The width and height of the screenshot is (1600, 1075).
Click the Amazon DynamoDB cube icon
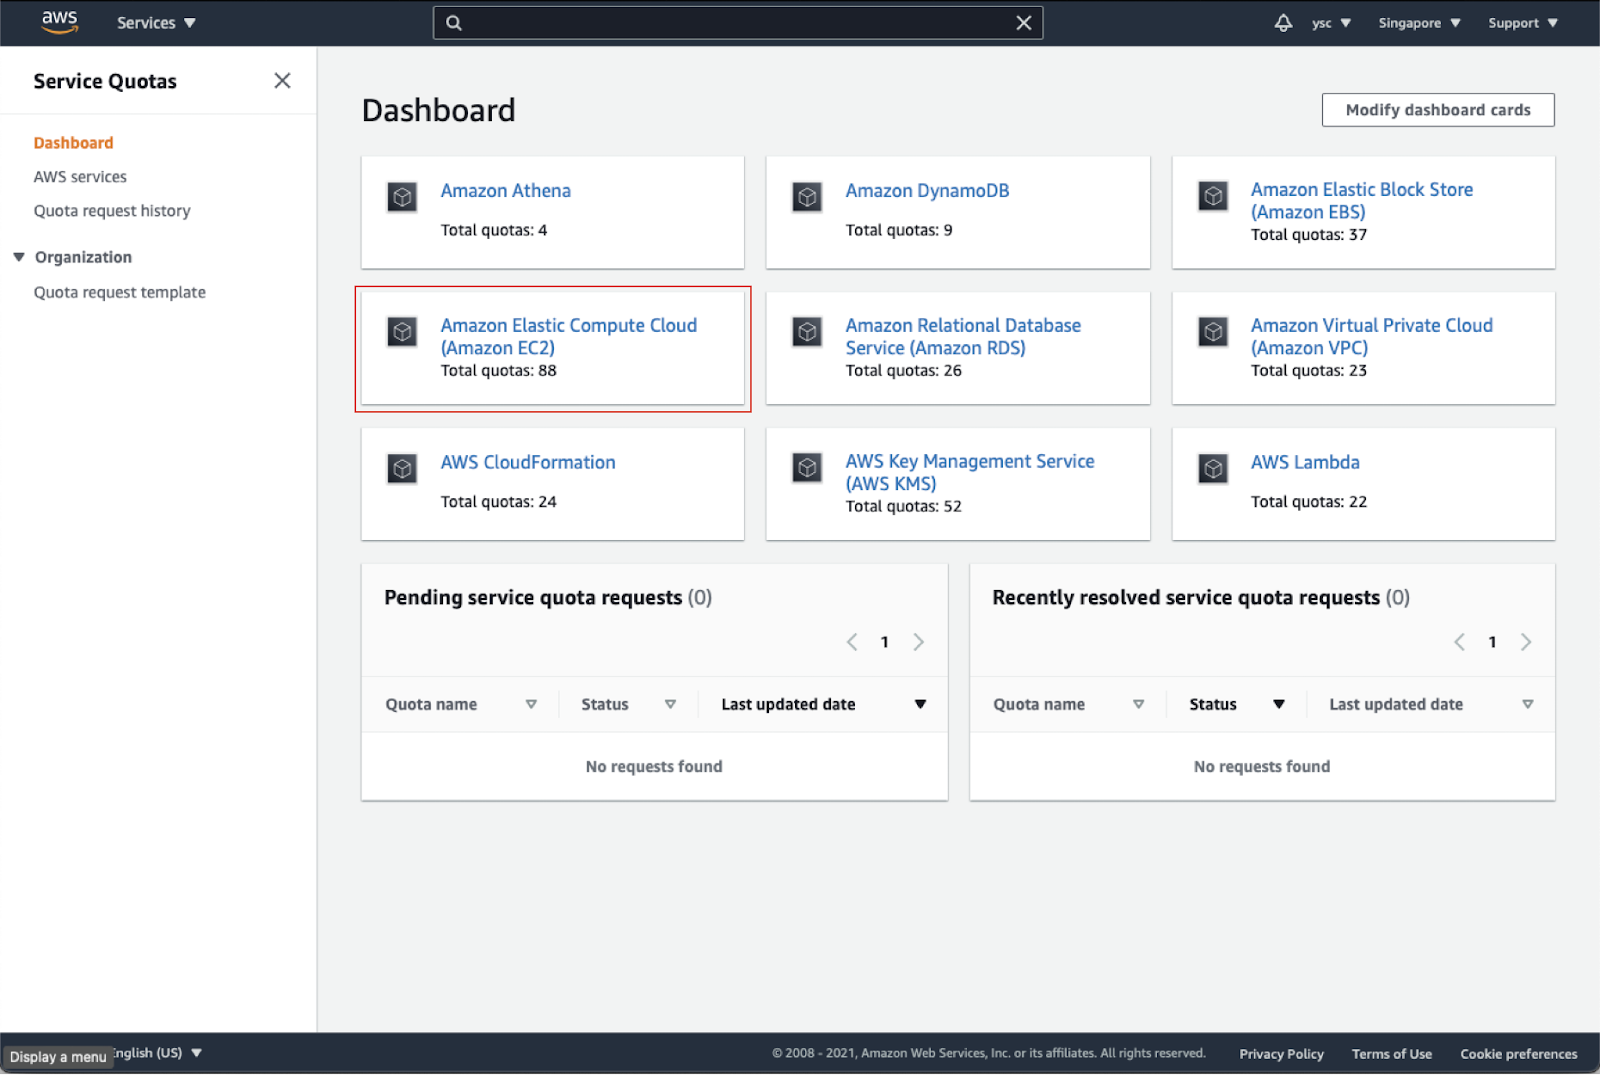click(807, 197)
